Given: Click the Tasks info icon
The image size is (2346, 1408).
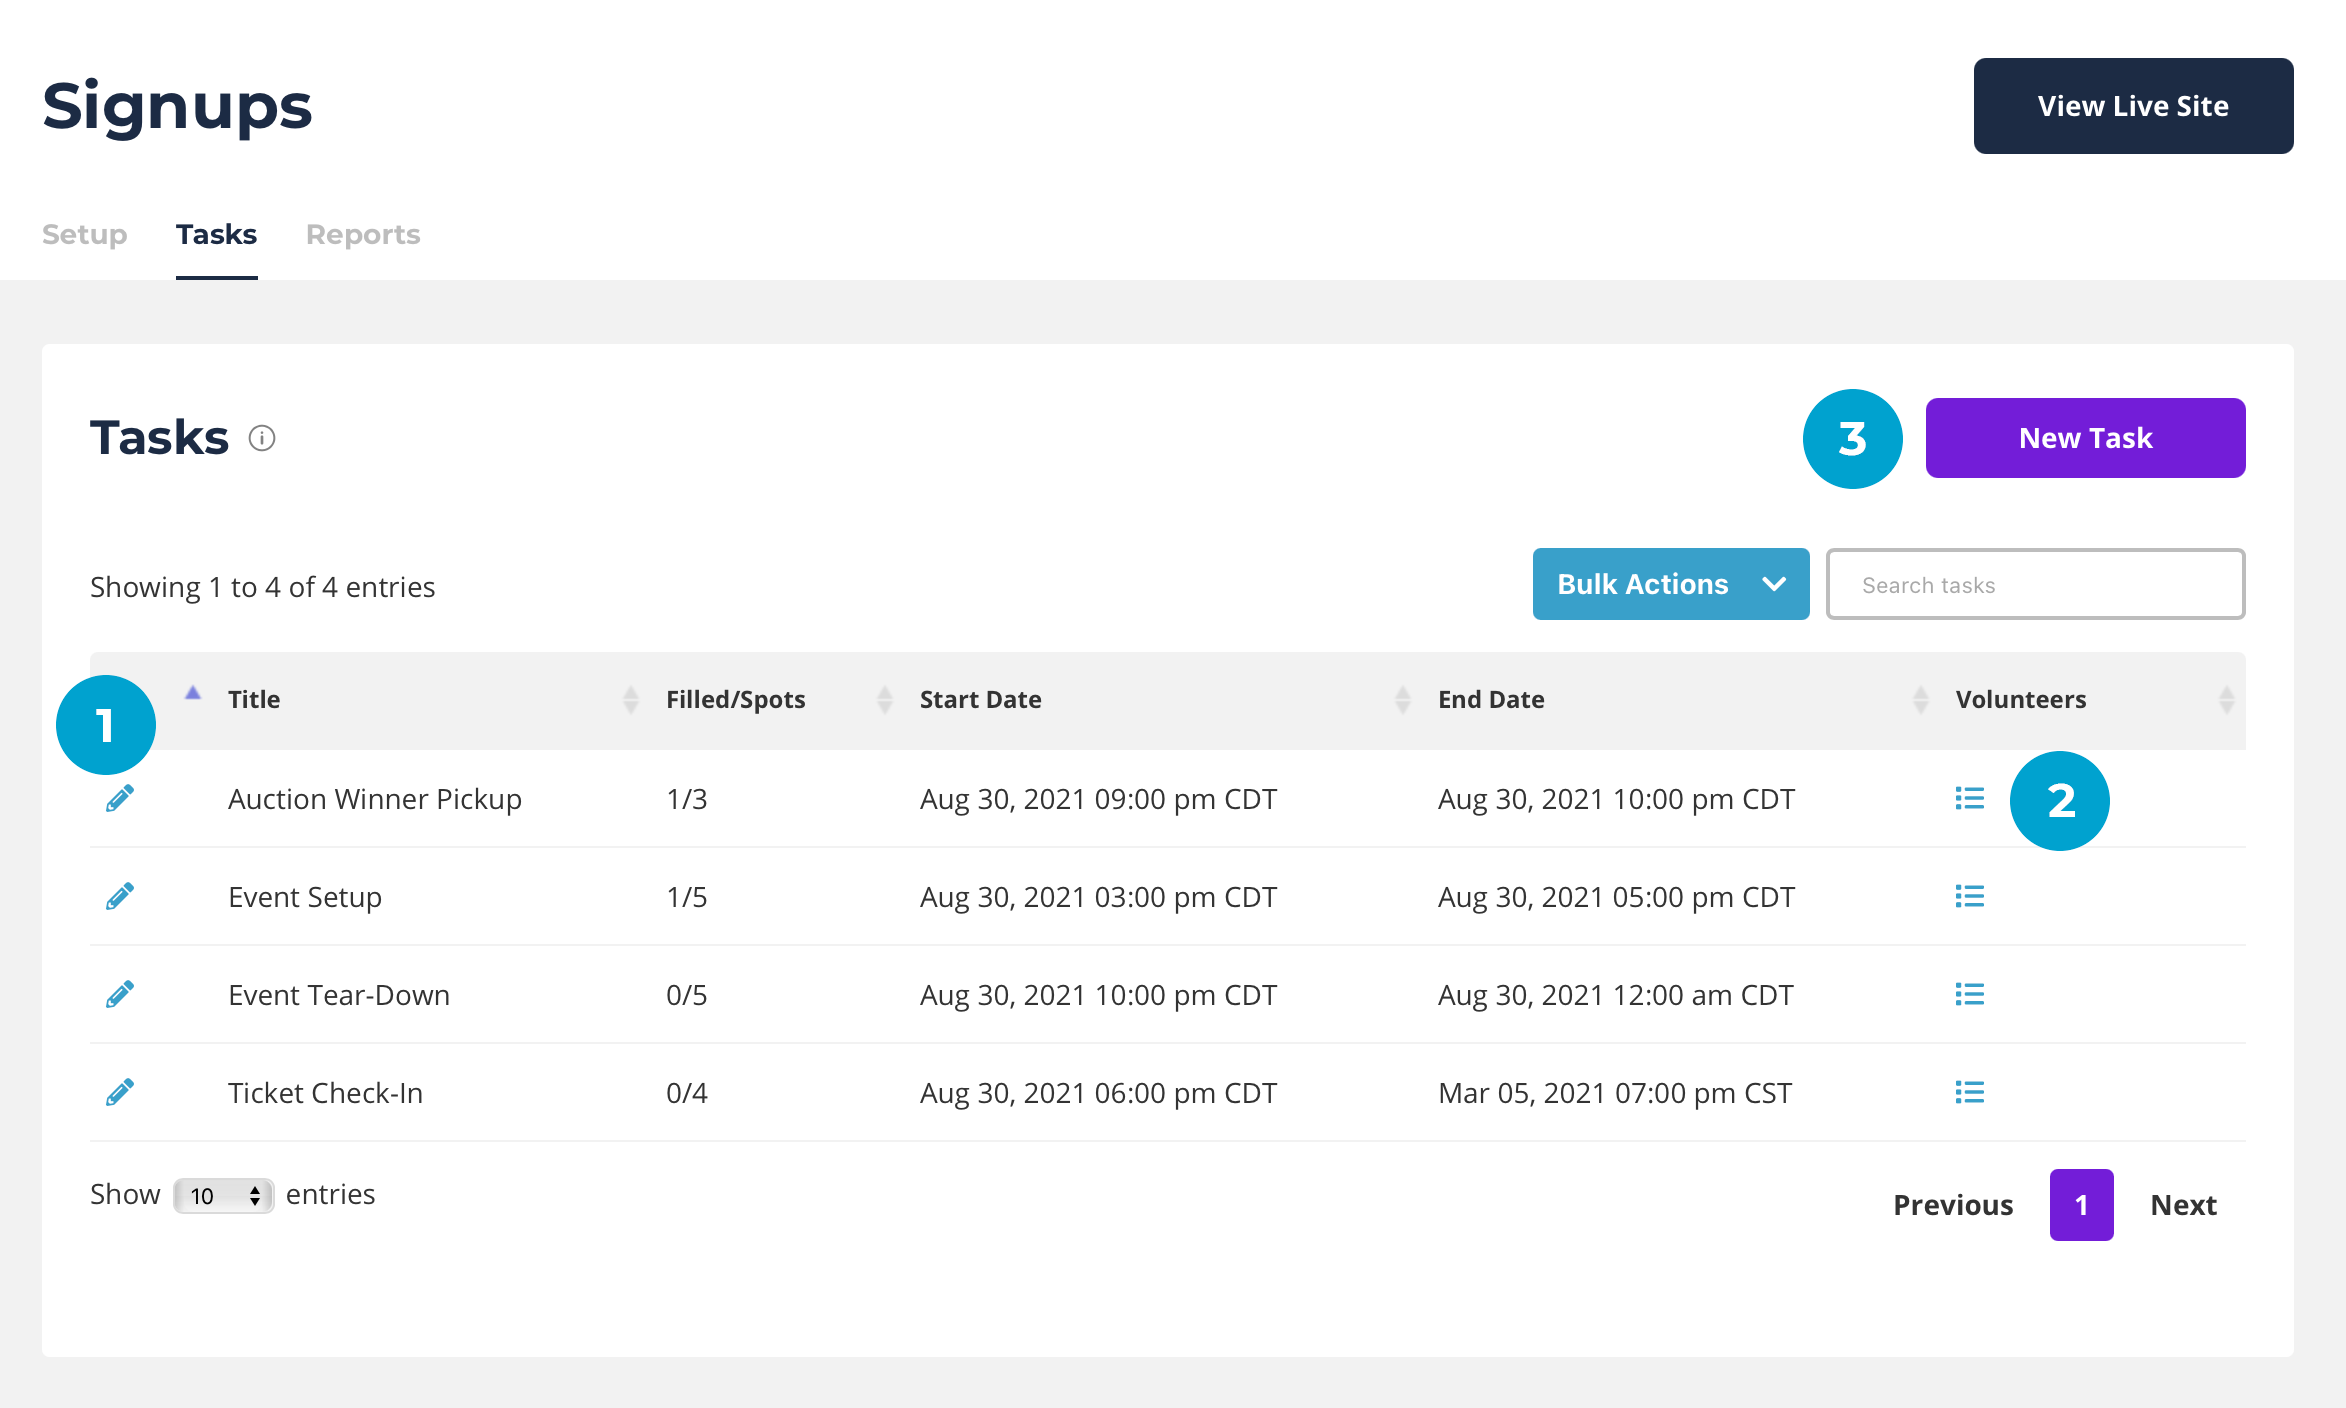Looking at the screenshot, I should coord(262,438).
